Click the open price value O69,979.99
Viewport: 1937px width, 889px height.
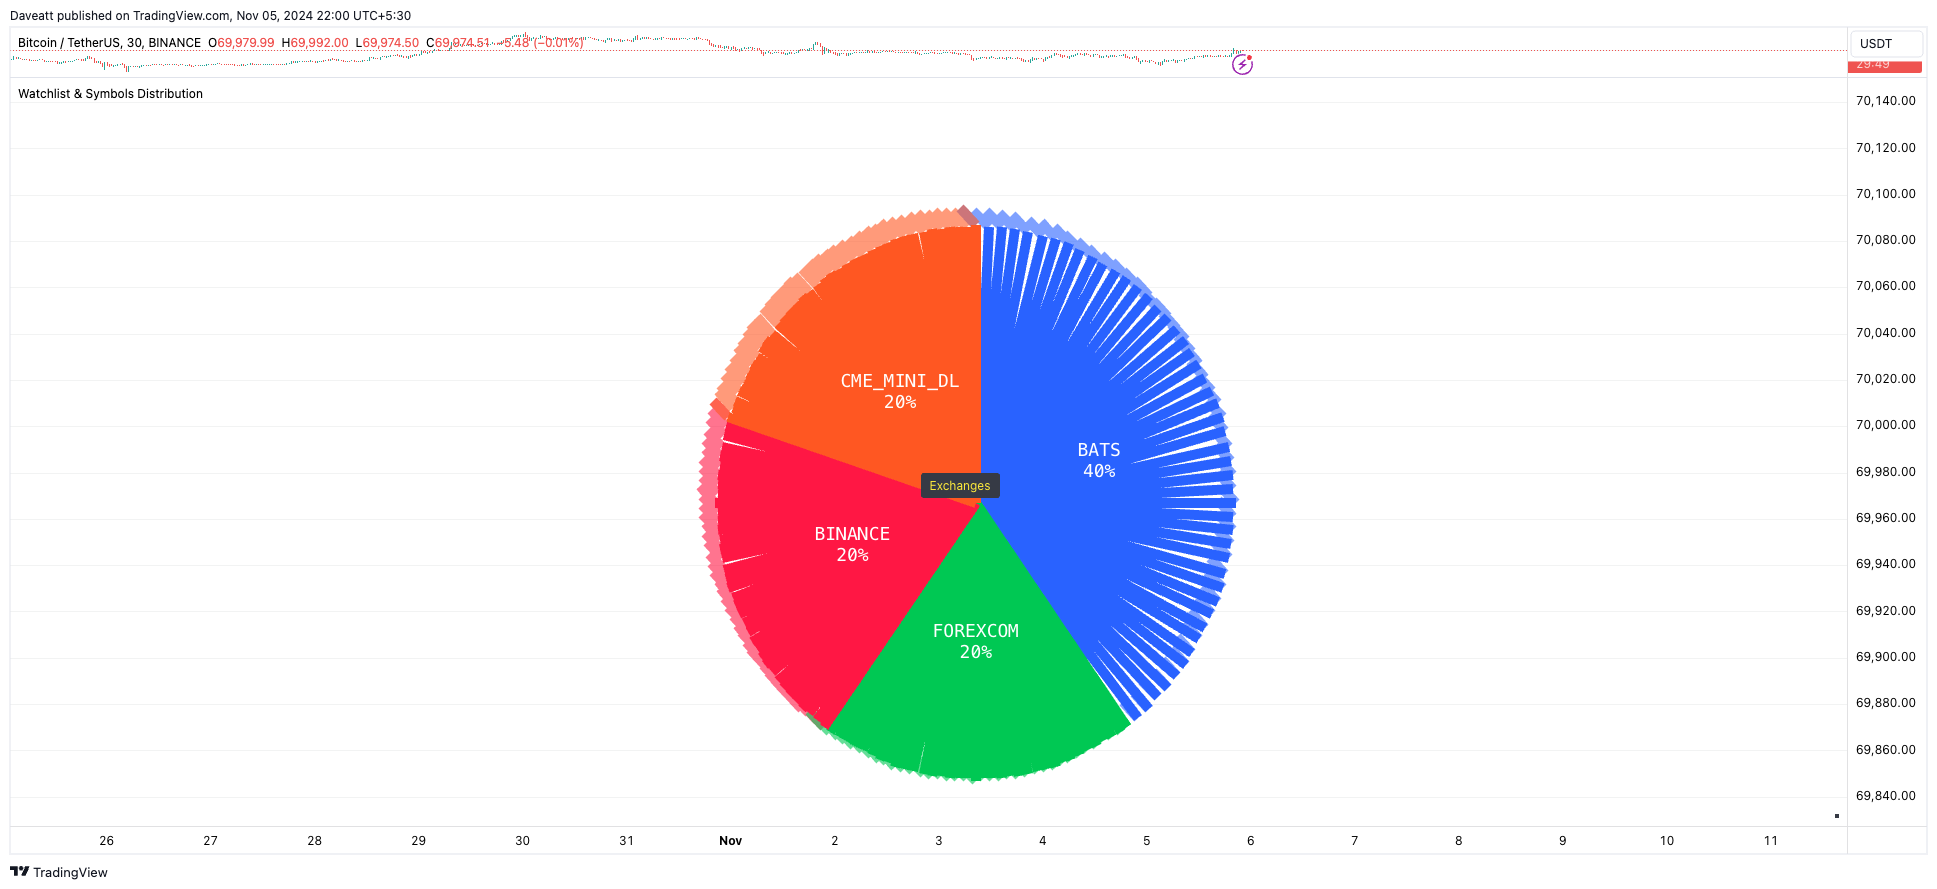(x=241, y=43)
